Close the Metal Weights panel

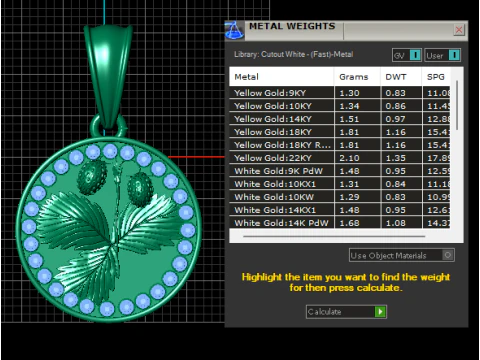459,30
